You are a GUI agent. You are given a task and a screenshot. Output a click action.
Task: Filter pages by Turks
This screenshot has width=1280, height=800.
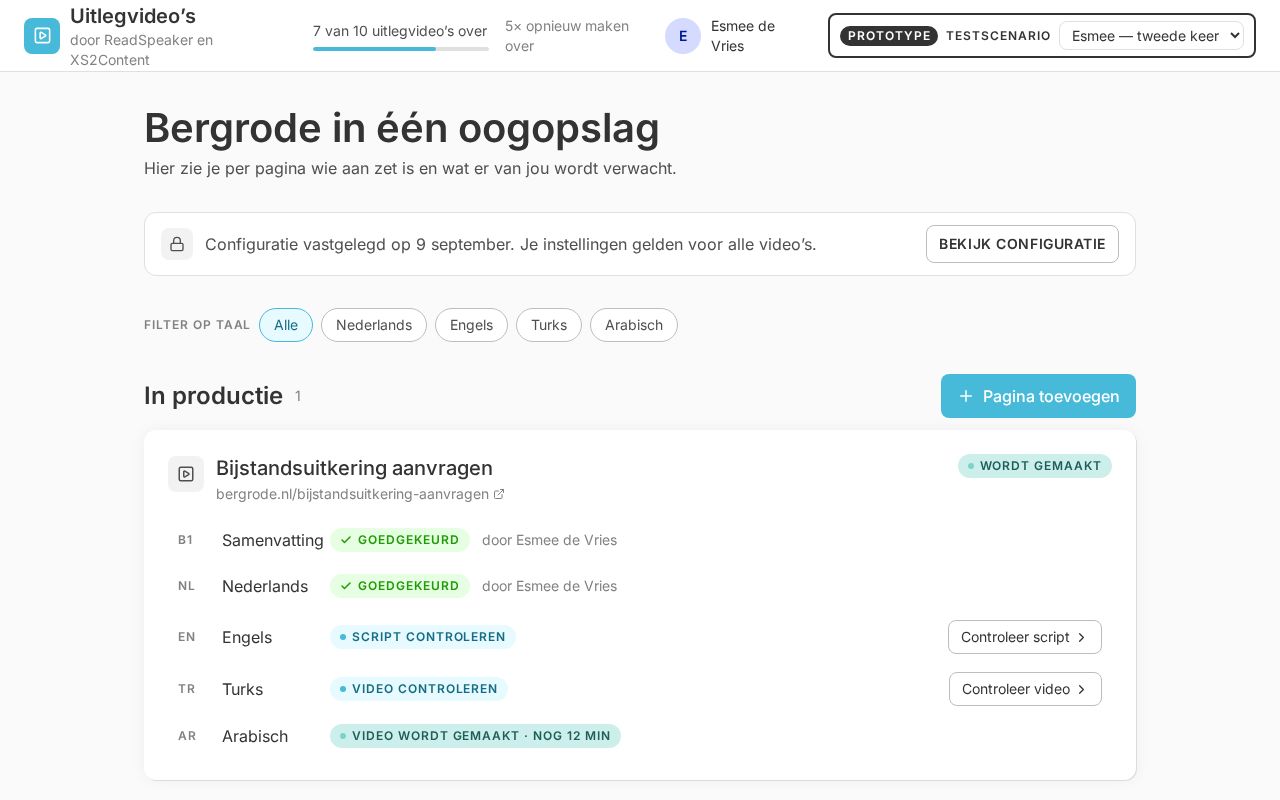549,325
